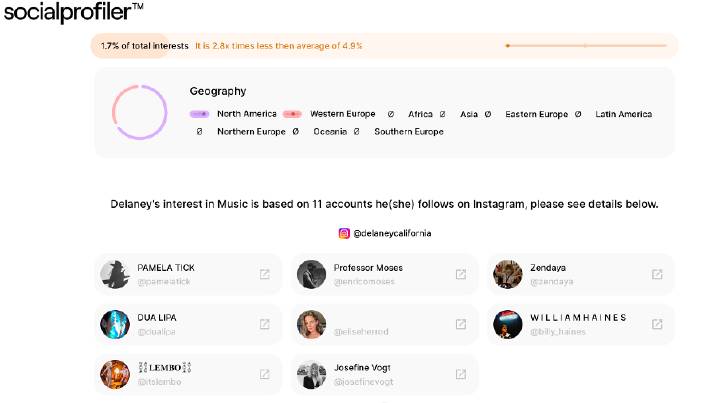Open external link for WILLIAM HAINES
This screenshot has width=720, height=403.
point(657,324)
